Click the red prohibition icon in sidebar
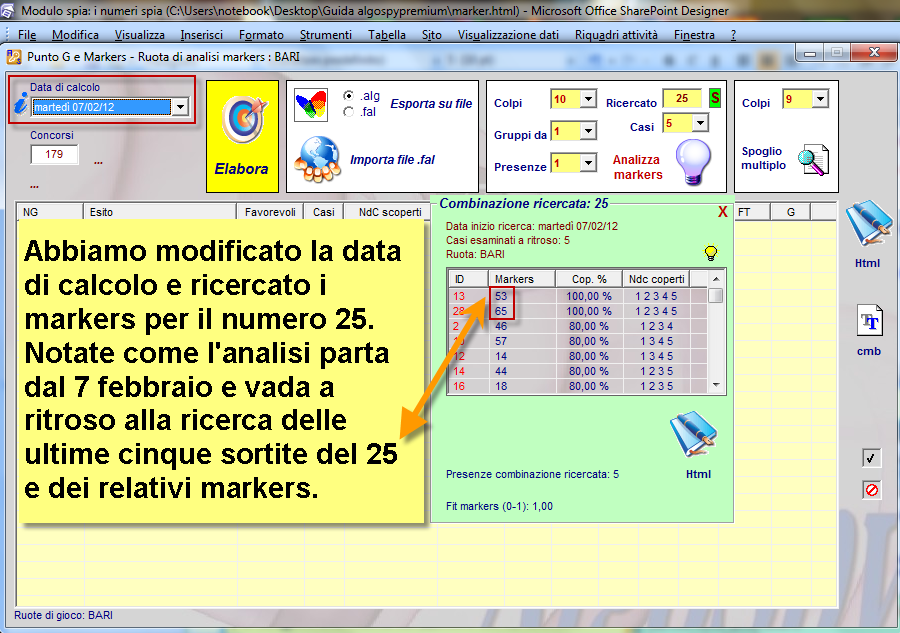The height and width of the screenshot is (633, 900). [871, 490]
